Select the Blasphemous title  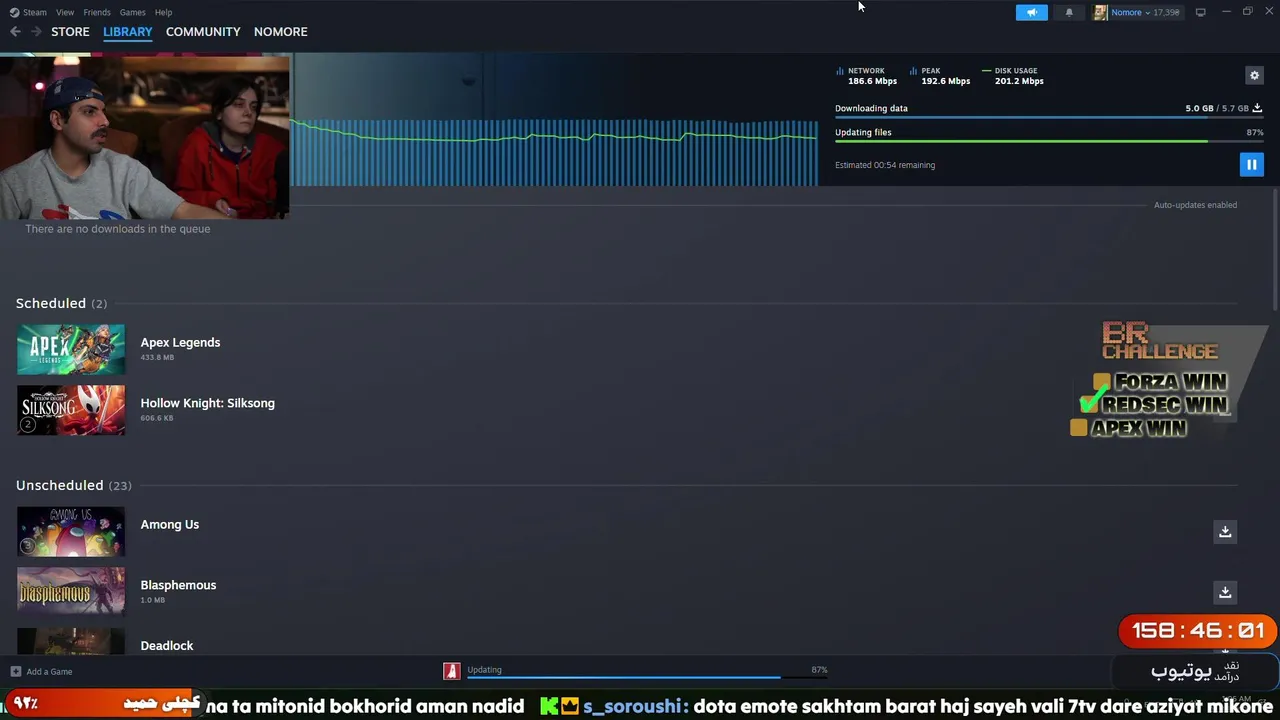178,585
